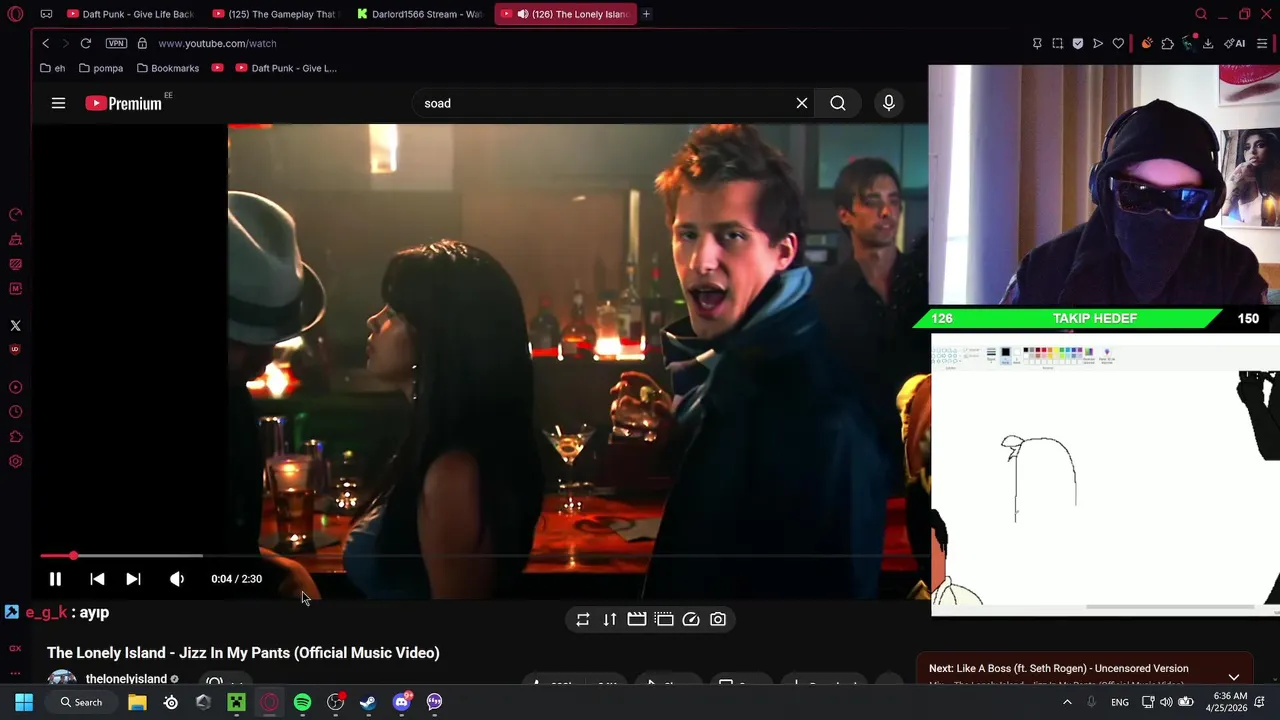Switch to the Darlord1566 Stream tab
The width and height of the screenshot is (1280, 720).
tap(419, 14)
